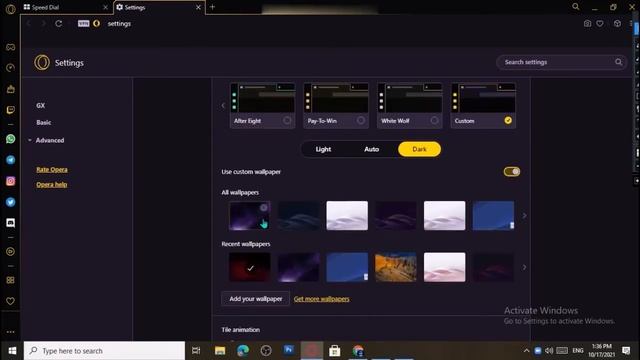Image resolution: width=640 pixels, height=360 pixels.
Task: Click the Dark mode option
Action: (x=419, y=149)
